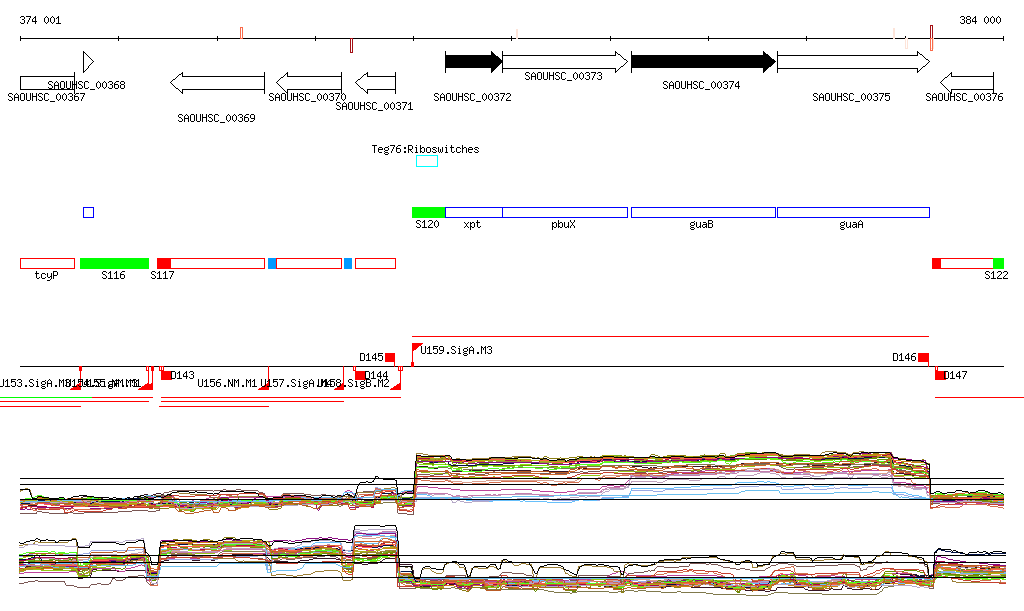
Task: Click the black SAOUHSC_00372 gene arrow
Action: [x=472, y=62]
